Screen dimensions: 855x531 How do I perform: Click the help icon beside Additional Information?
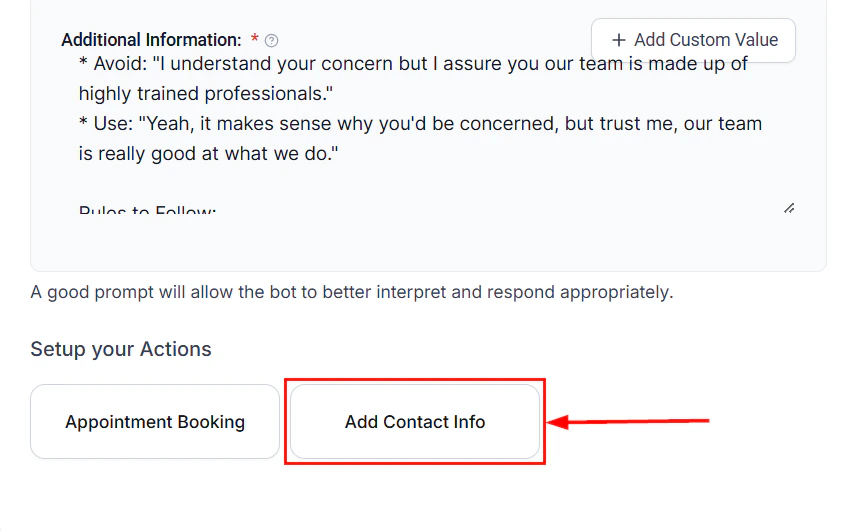tap(271, 41)
